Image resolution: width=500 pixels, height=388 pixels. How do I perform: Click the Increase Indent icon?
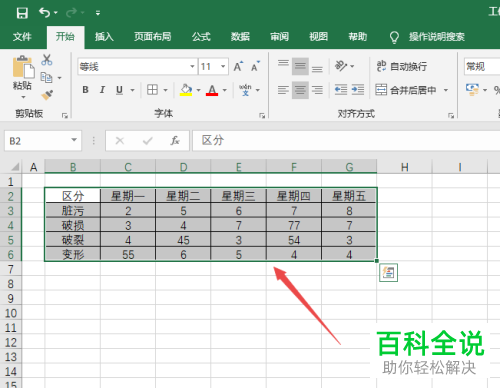click(358, 90)
